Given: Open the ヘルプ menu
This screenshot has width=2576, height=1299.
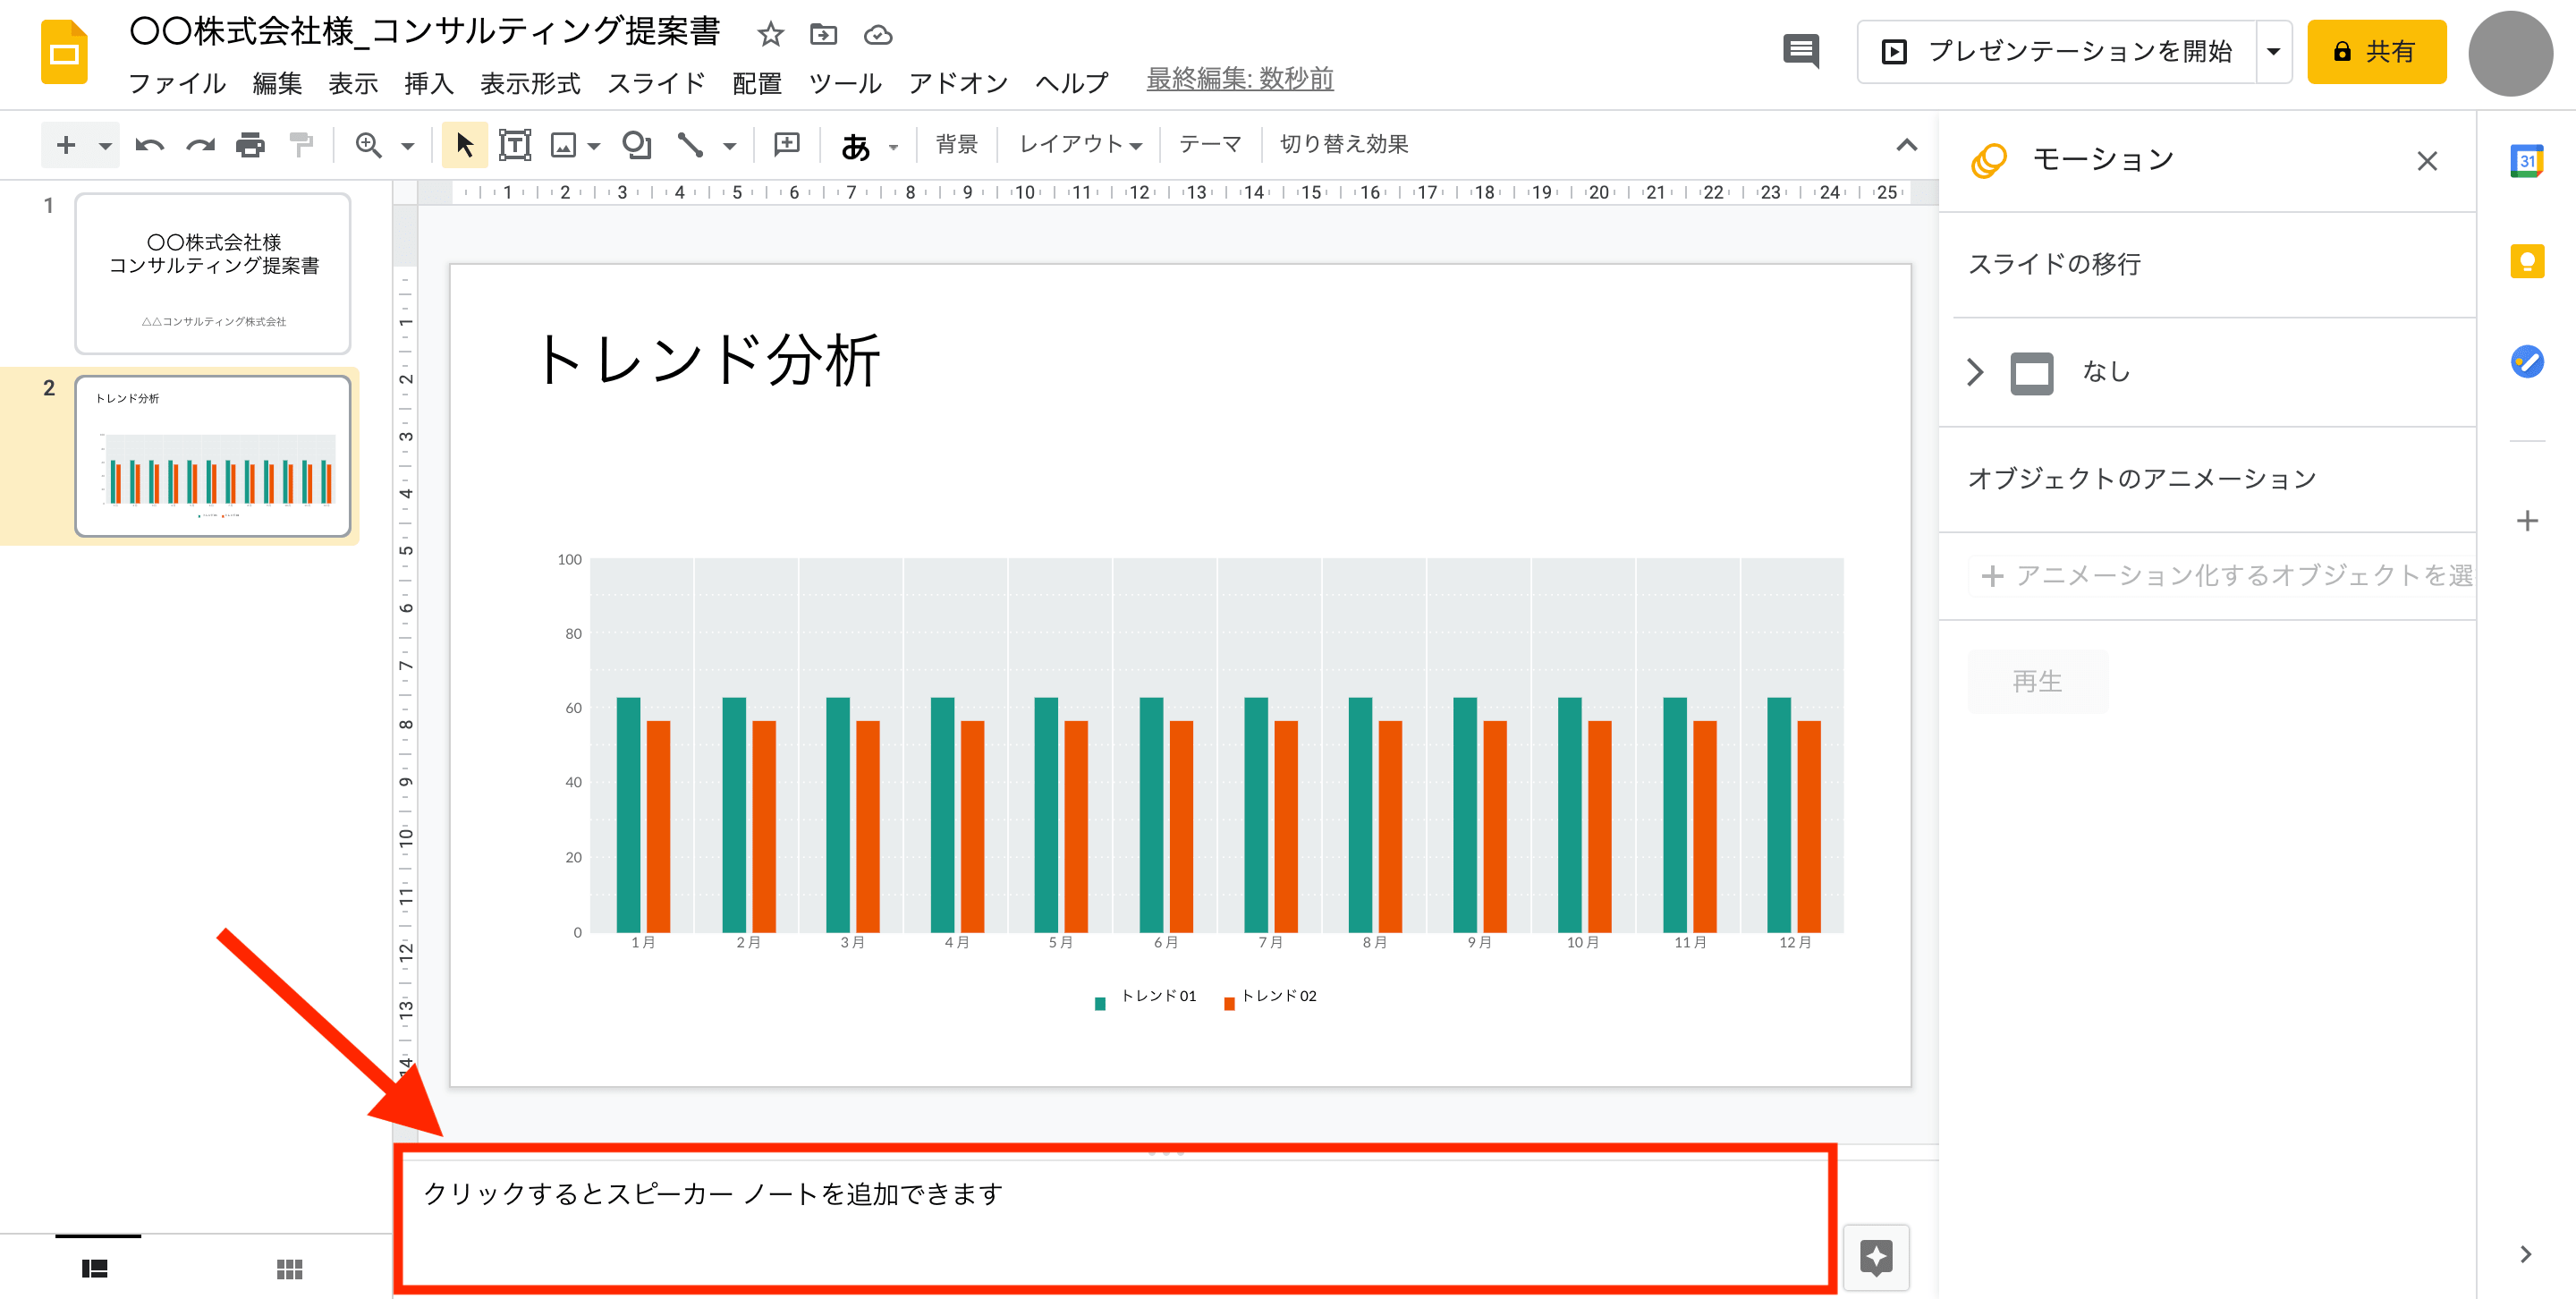Looking at the screenshot, I should pos(1071,83).
